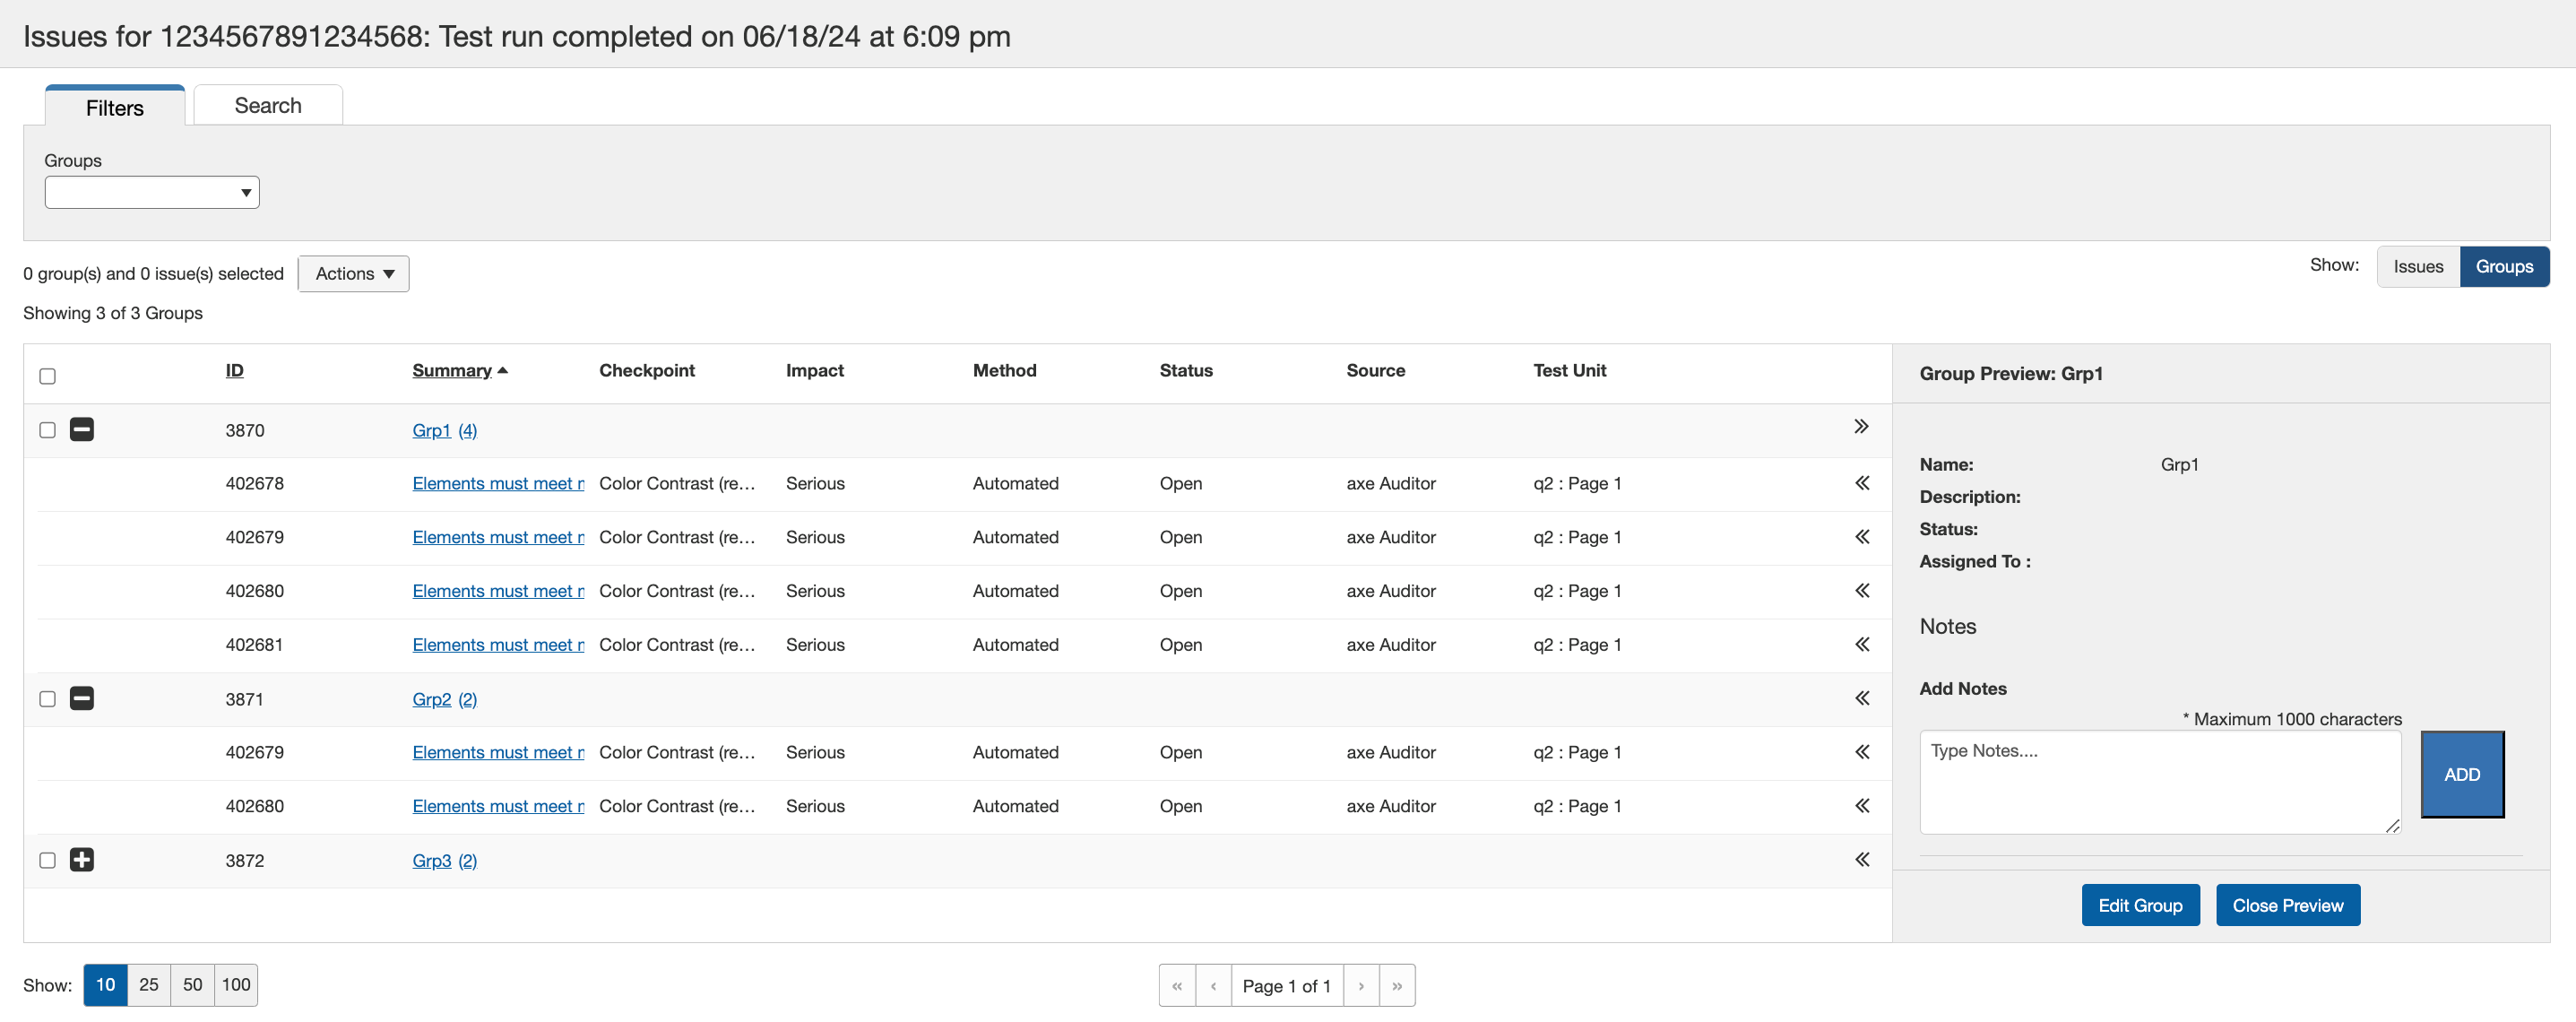Viewport: 2576px width, 1022px height.
Task: Open preview chevron for Grp2 row
Action: pos(1861,698)
